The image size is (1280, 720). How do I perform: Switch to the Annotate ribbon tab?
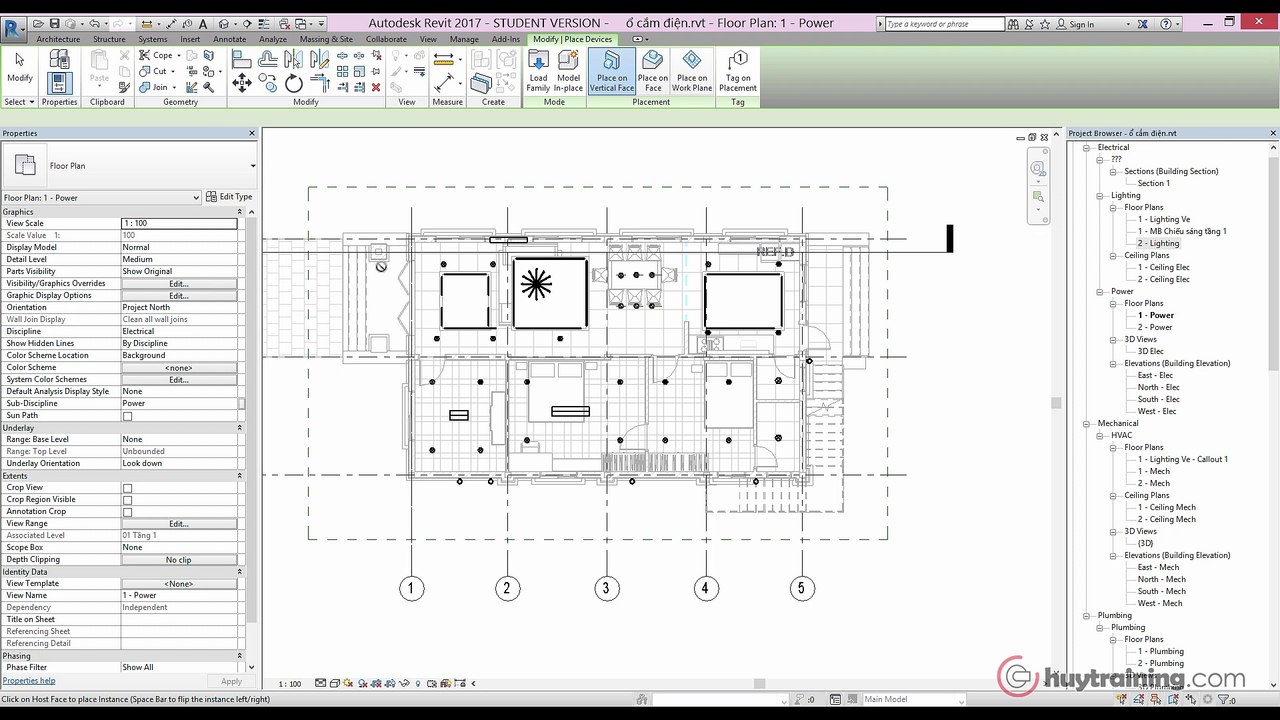coord(229,39)
